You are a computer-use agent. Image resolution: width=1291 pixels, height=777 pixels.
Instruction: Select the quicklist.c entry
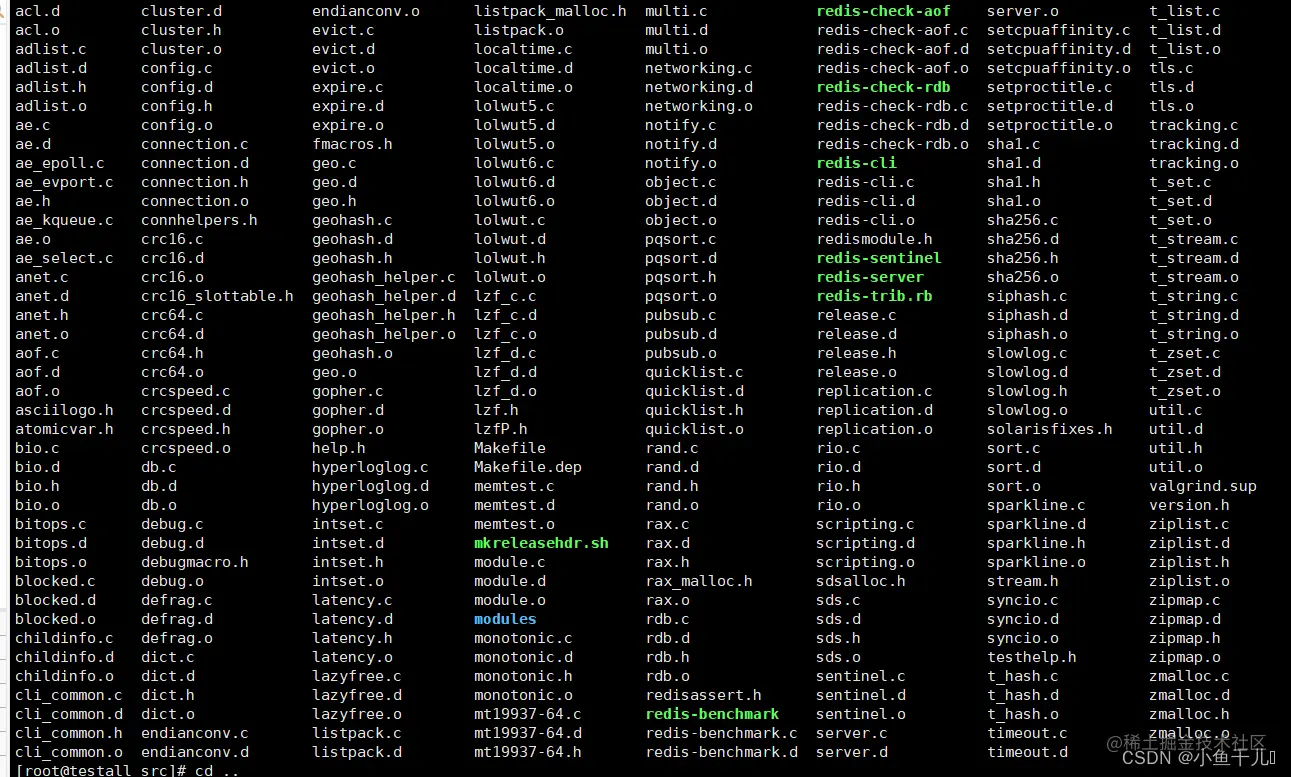694,372
